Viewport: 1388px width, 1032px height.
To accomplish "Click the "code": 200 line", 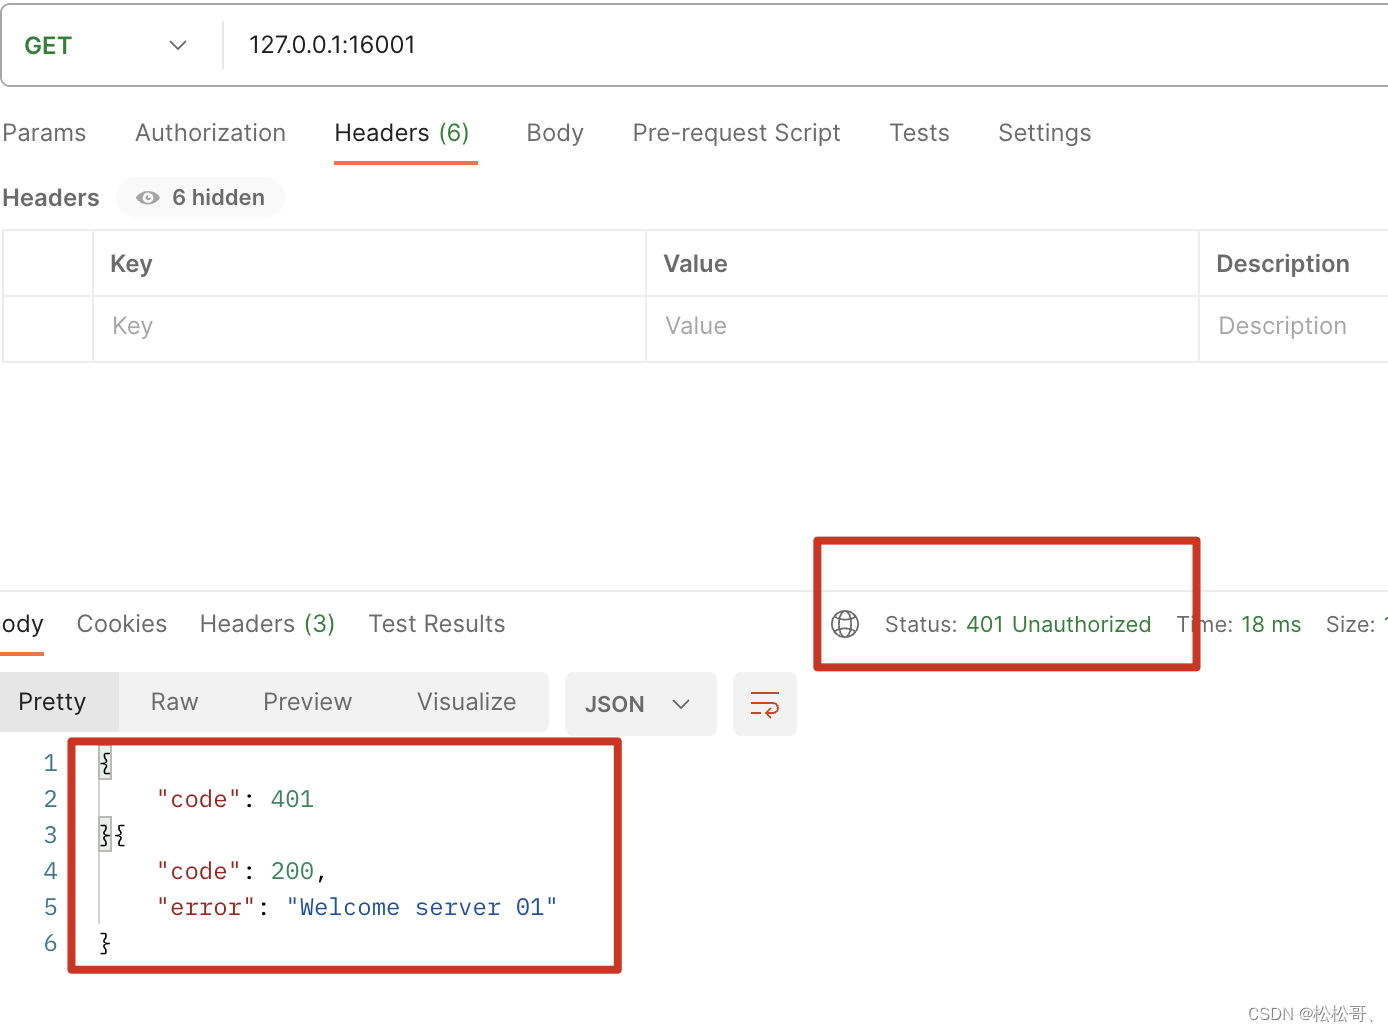I will point(241,871).
